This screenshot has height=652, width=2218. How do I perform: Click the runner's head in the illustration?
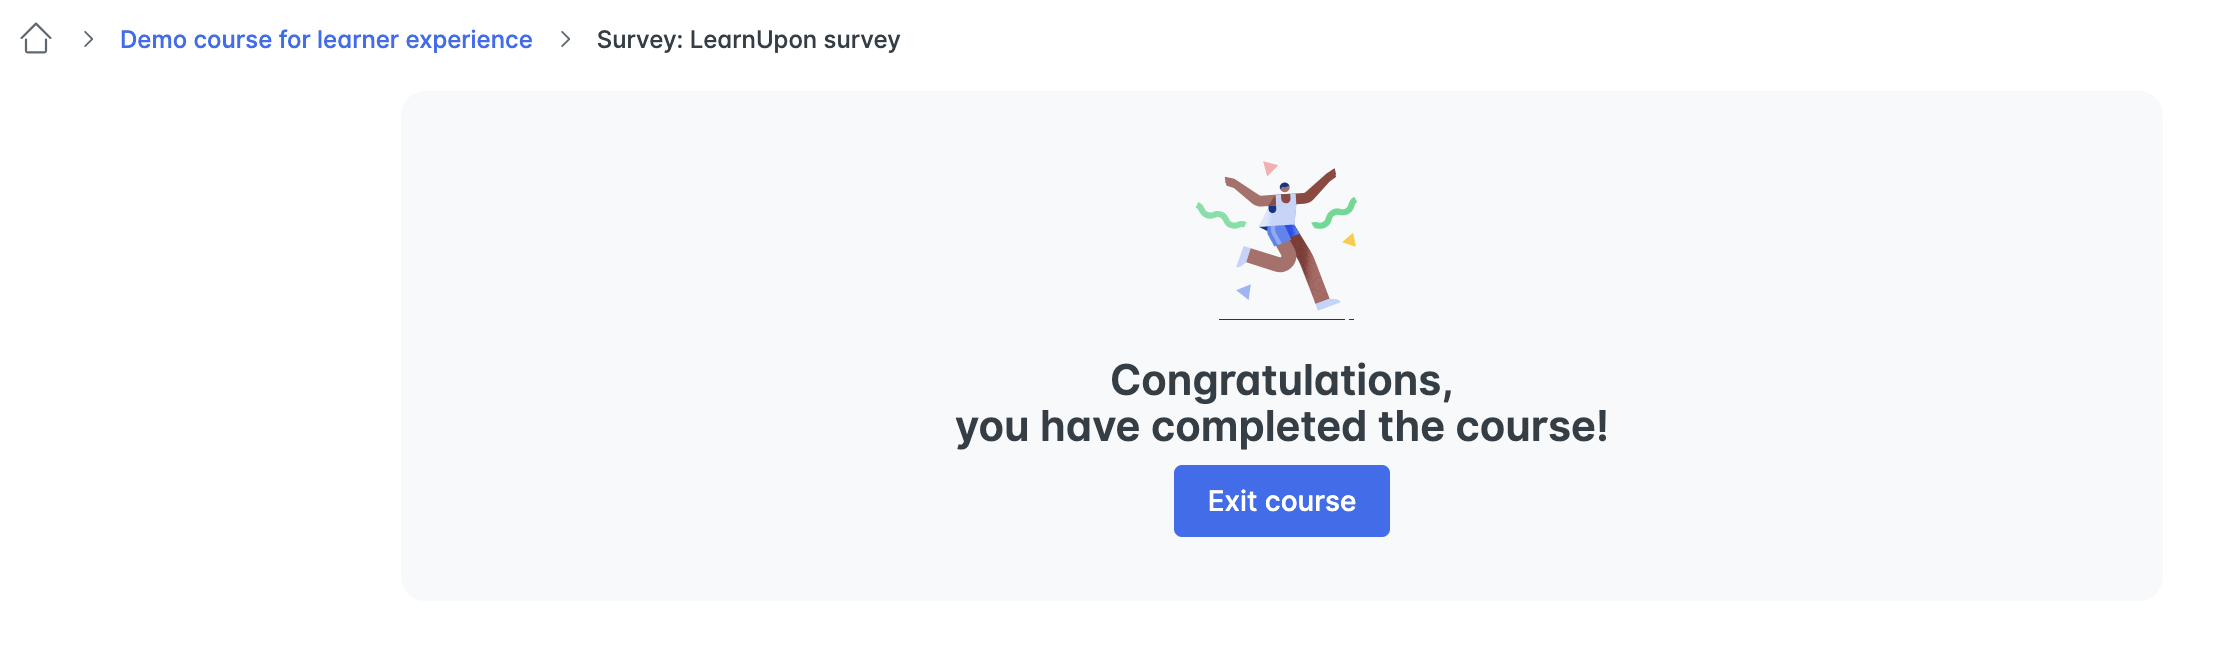pos(1285,187)
